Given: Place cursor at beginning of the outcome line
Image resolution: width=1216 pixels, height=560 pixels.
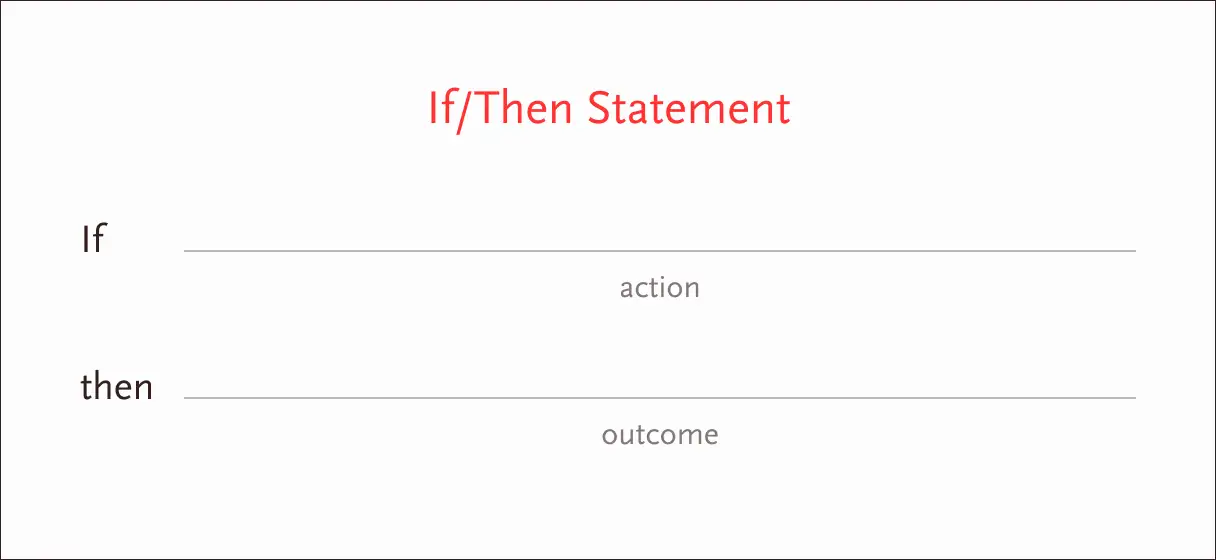Looking at the screenshot, I should pyautogui.click(x=187, y=398).
